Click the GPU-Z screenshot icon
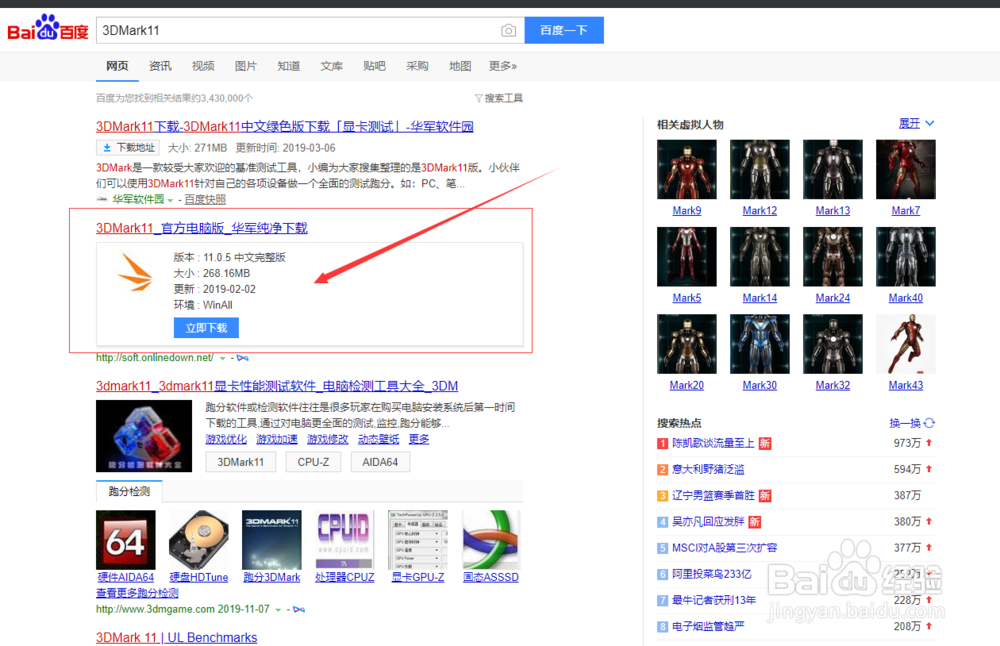 418,540
